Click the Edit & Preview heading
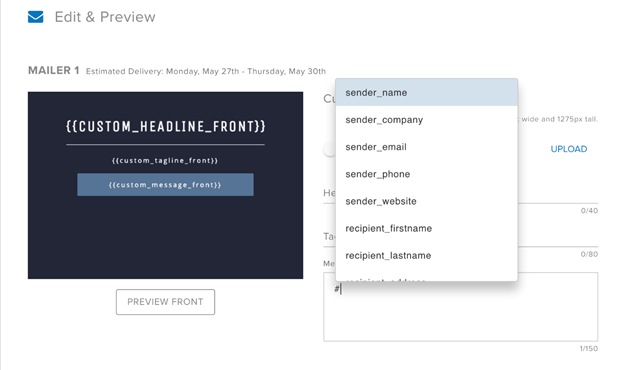The width and height of the screenshot is (624, 370). click(105, 17)
